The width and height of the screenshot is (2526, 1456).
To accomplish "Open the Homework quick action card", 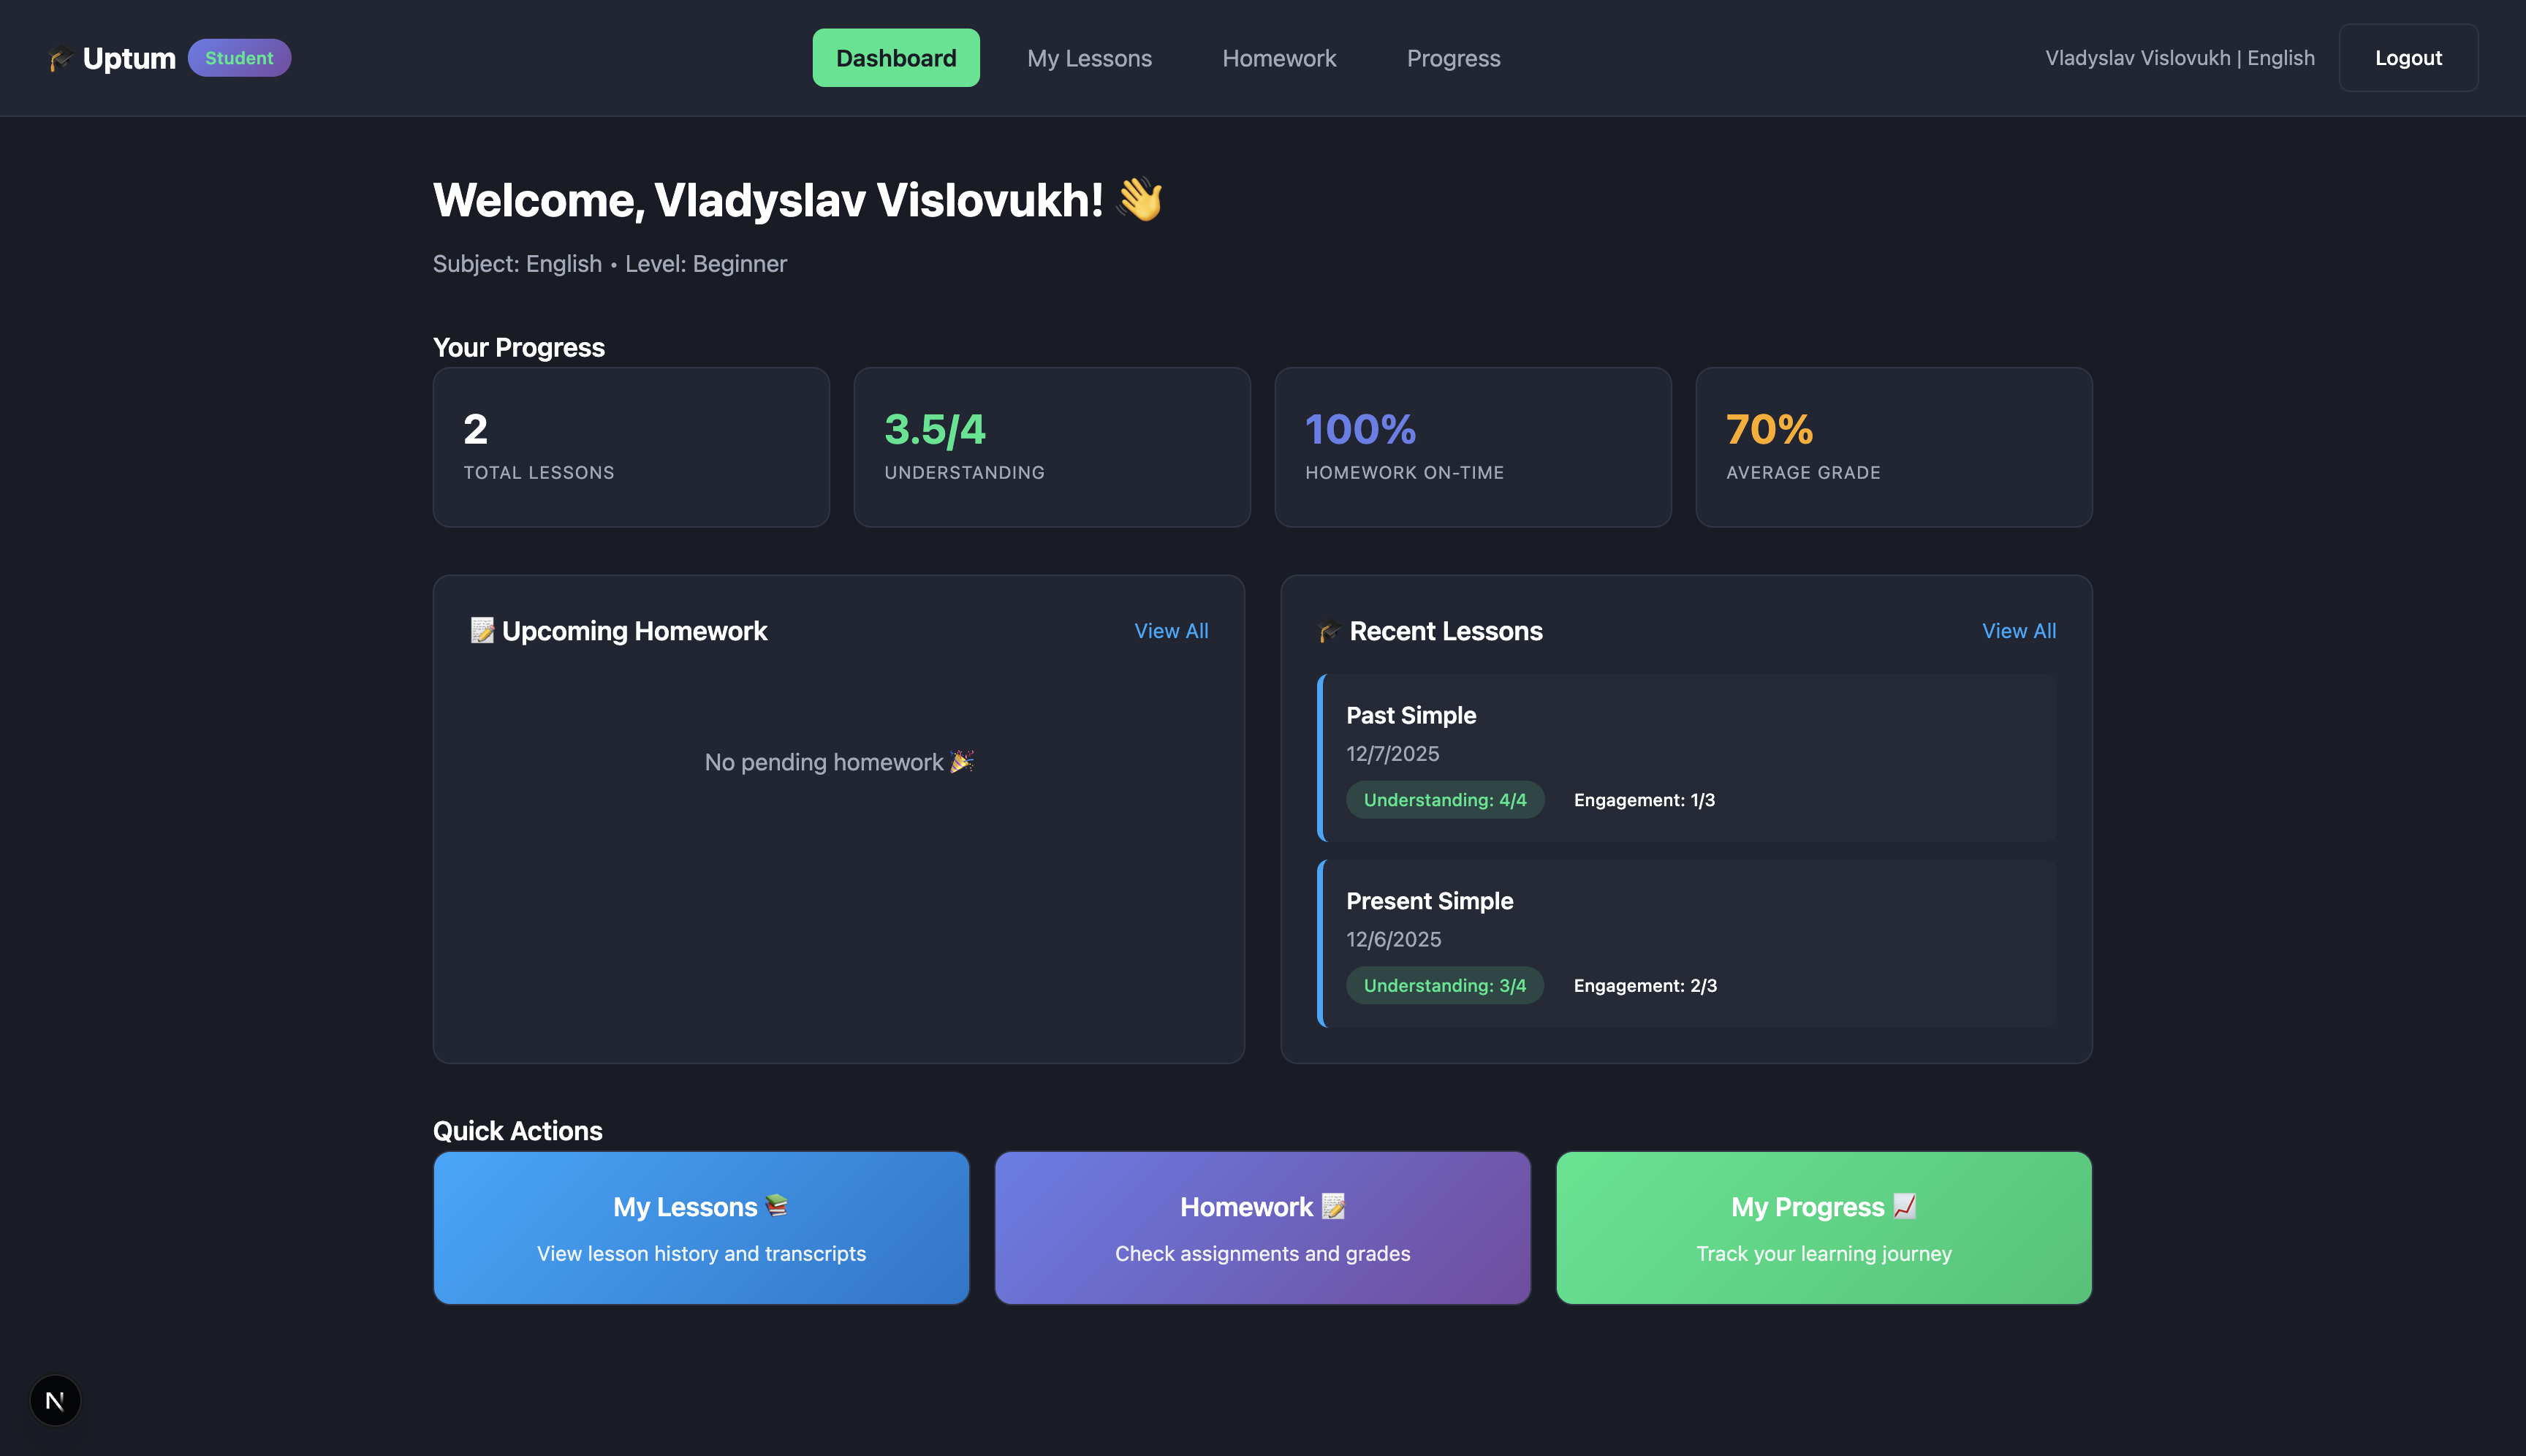I will click(x=1262, y=1227).
